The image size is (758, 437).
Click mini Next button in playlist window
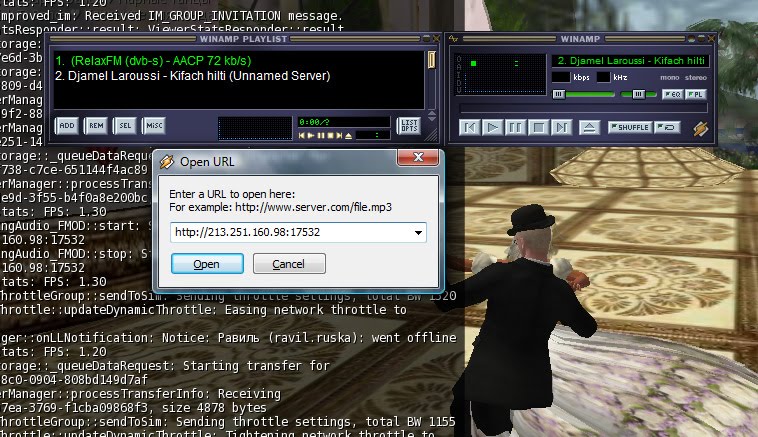tap(339, 136)
